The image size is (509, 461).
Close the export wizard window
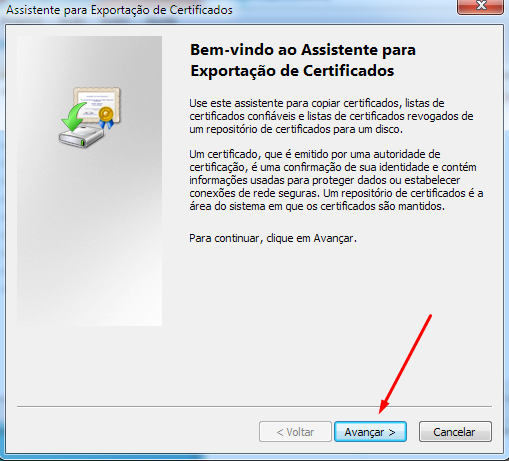pyautogui.click(x=481, y=6)
